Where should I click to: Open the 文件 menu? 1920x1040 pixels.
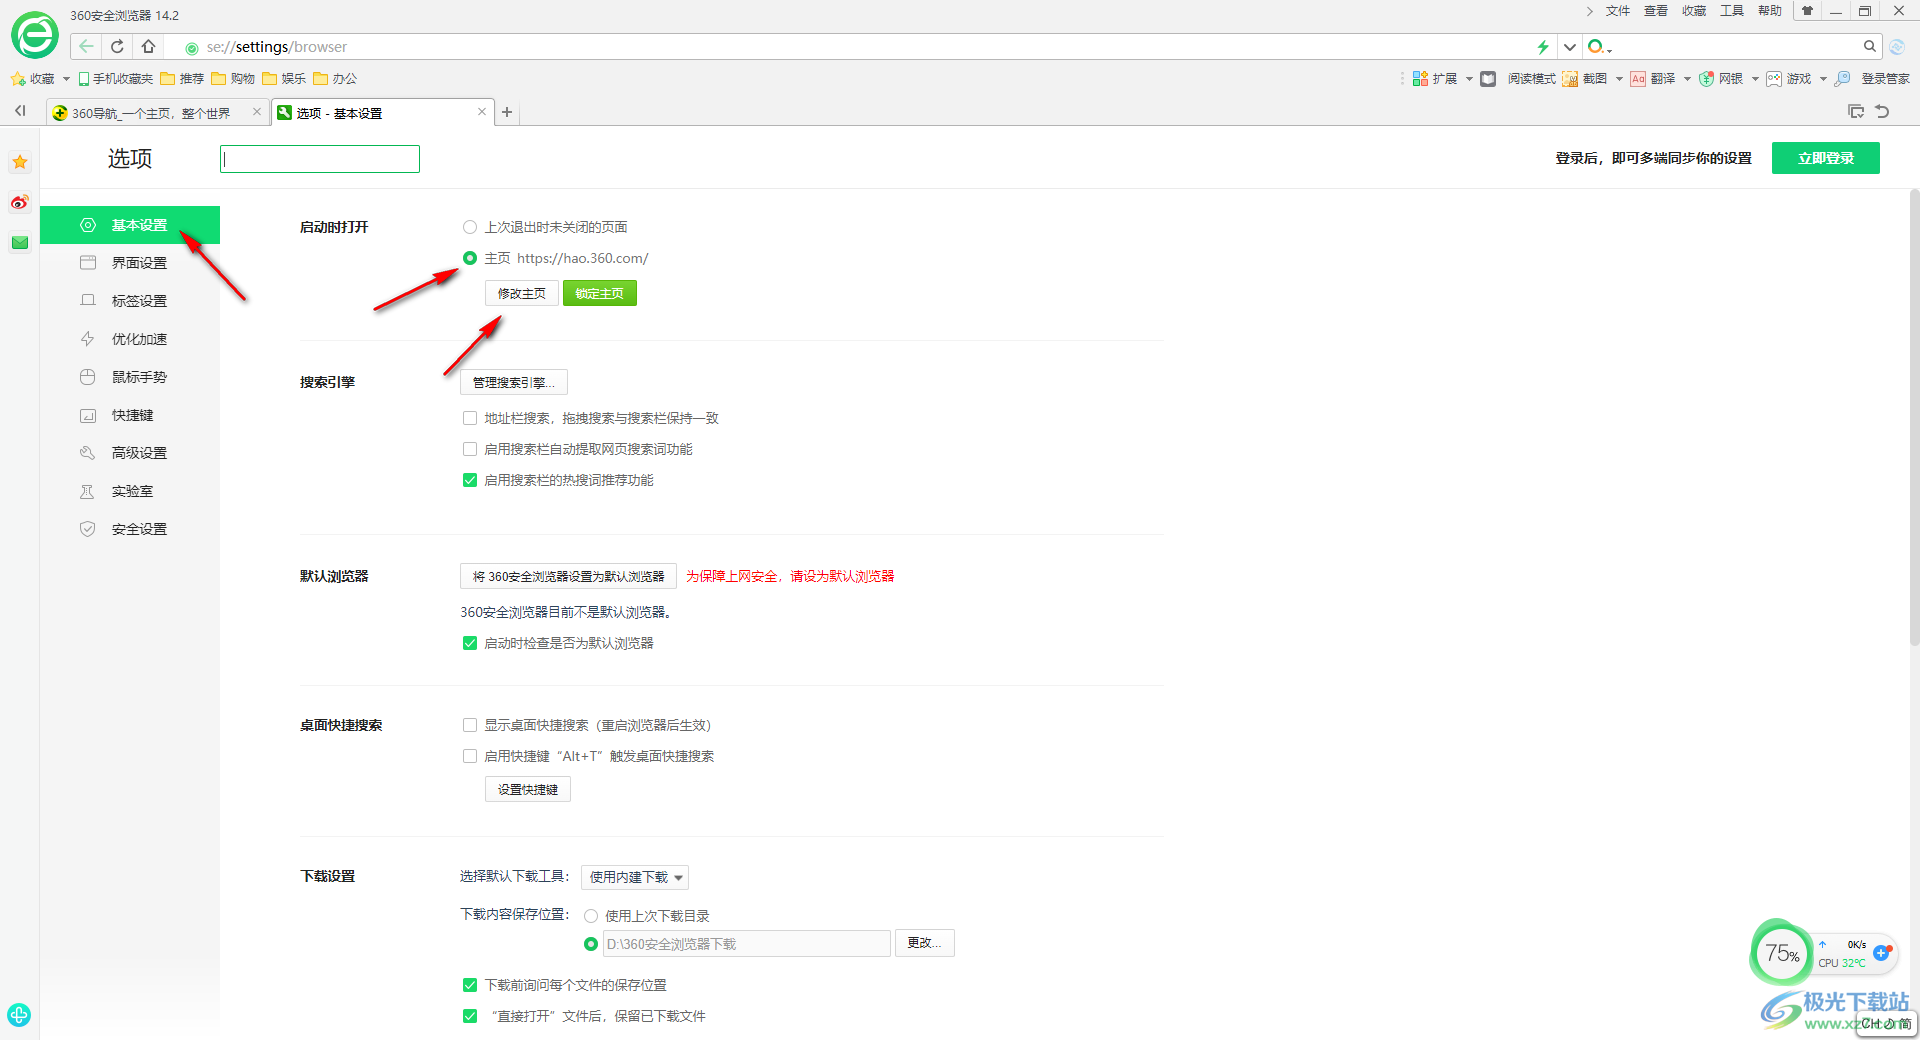click(x=1618, y=11)
